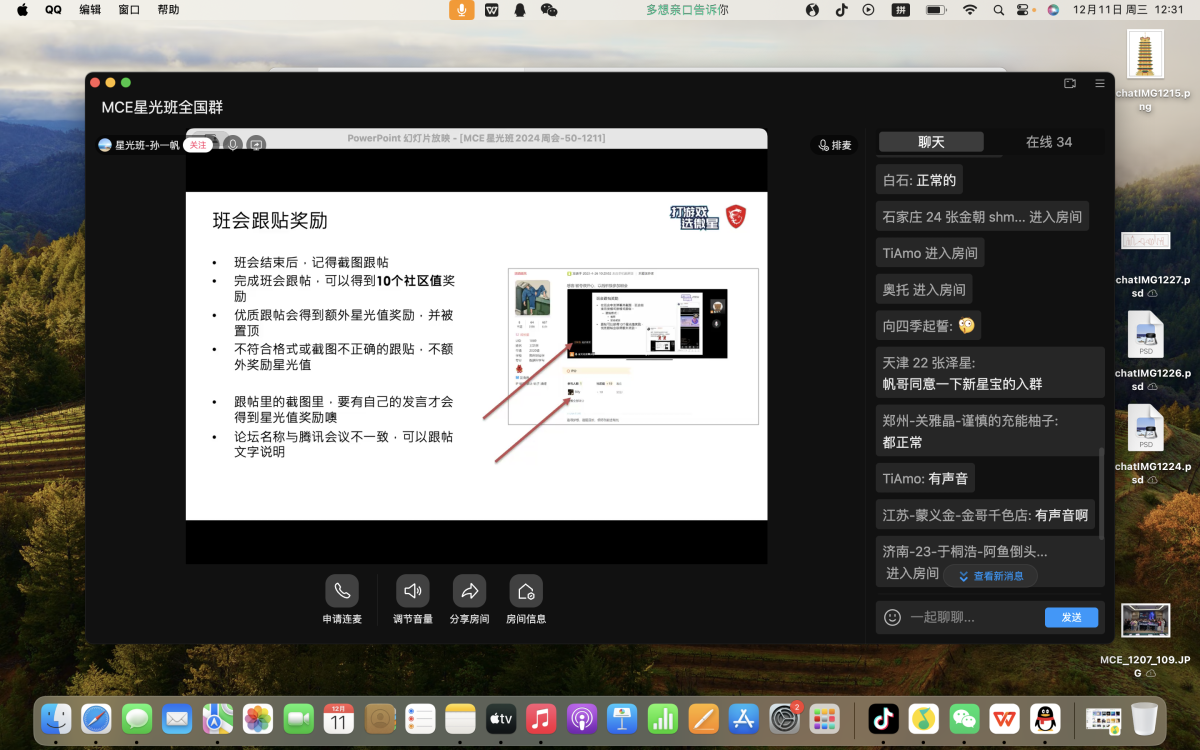Click the 关注 follow button
The height and width of the screenshot is (750, 1200).
198,145
